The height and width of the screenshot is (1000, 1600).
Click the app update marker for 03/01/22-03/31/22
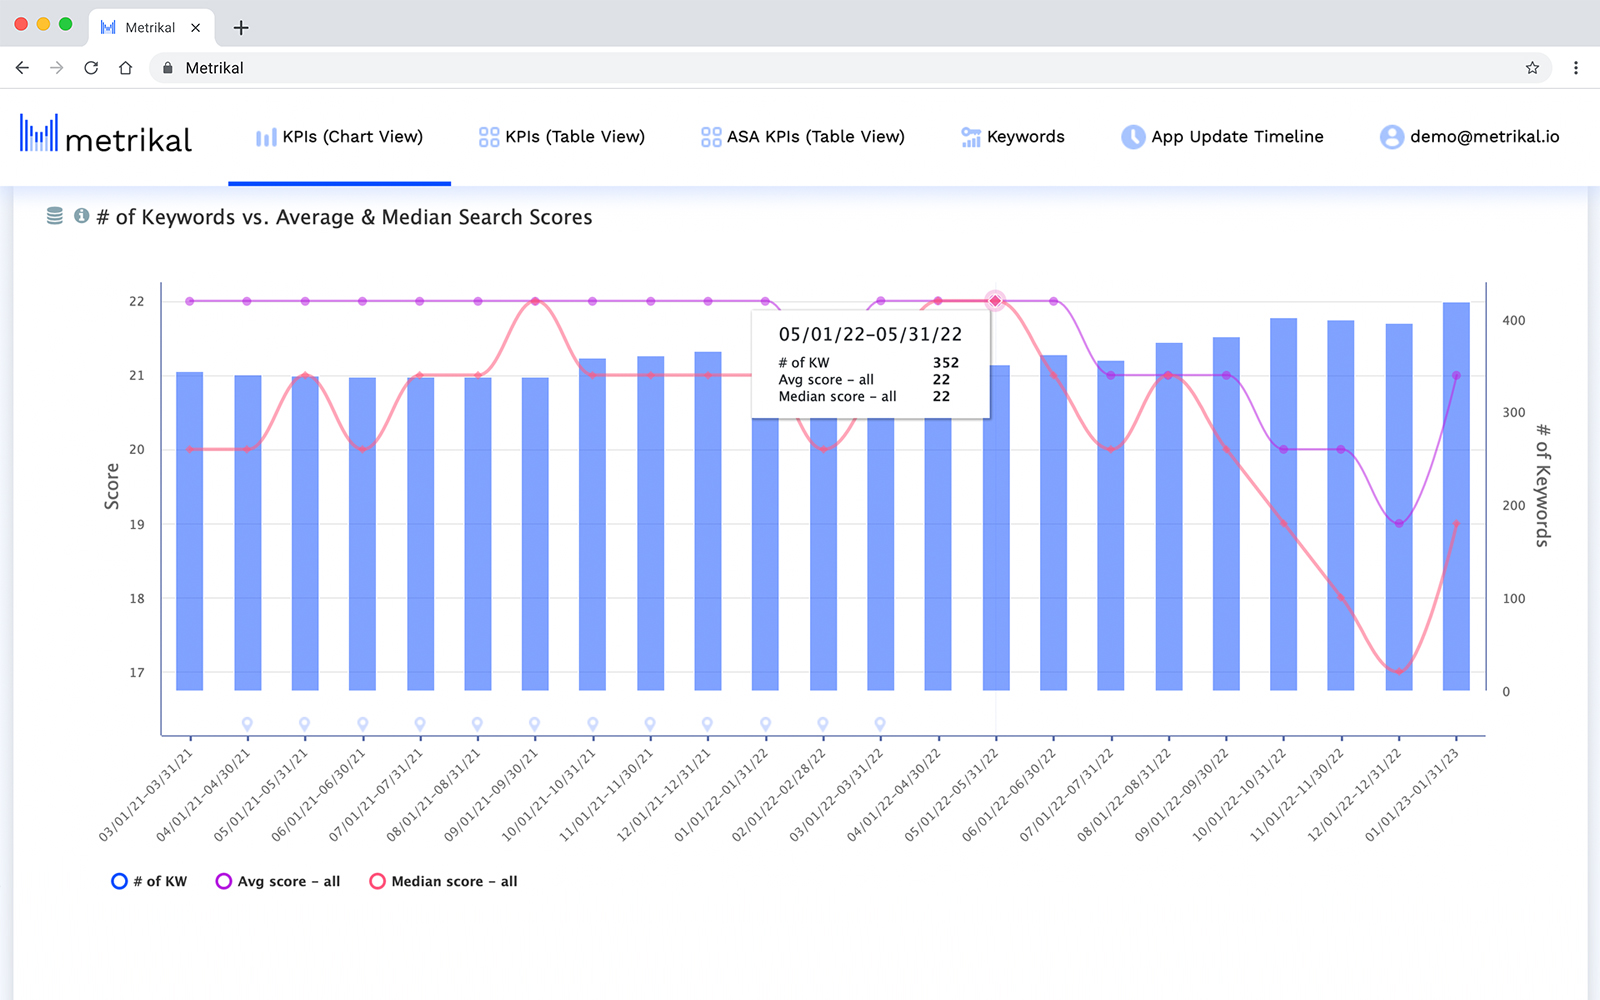point(880,724)
